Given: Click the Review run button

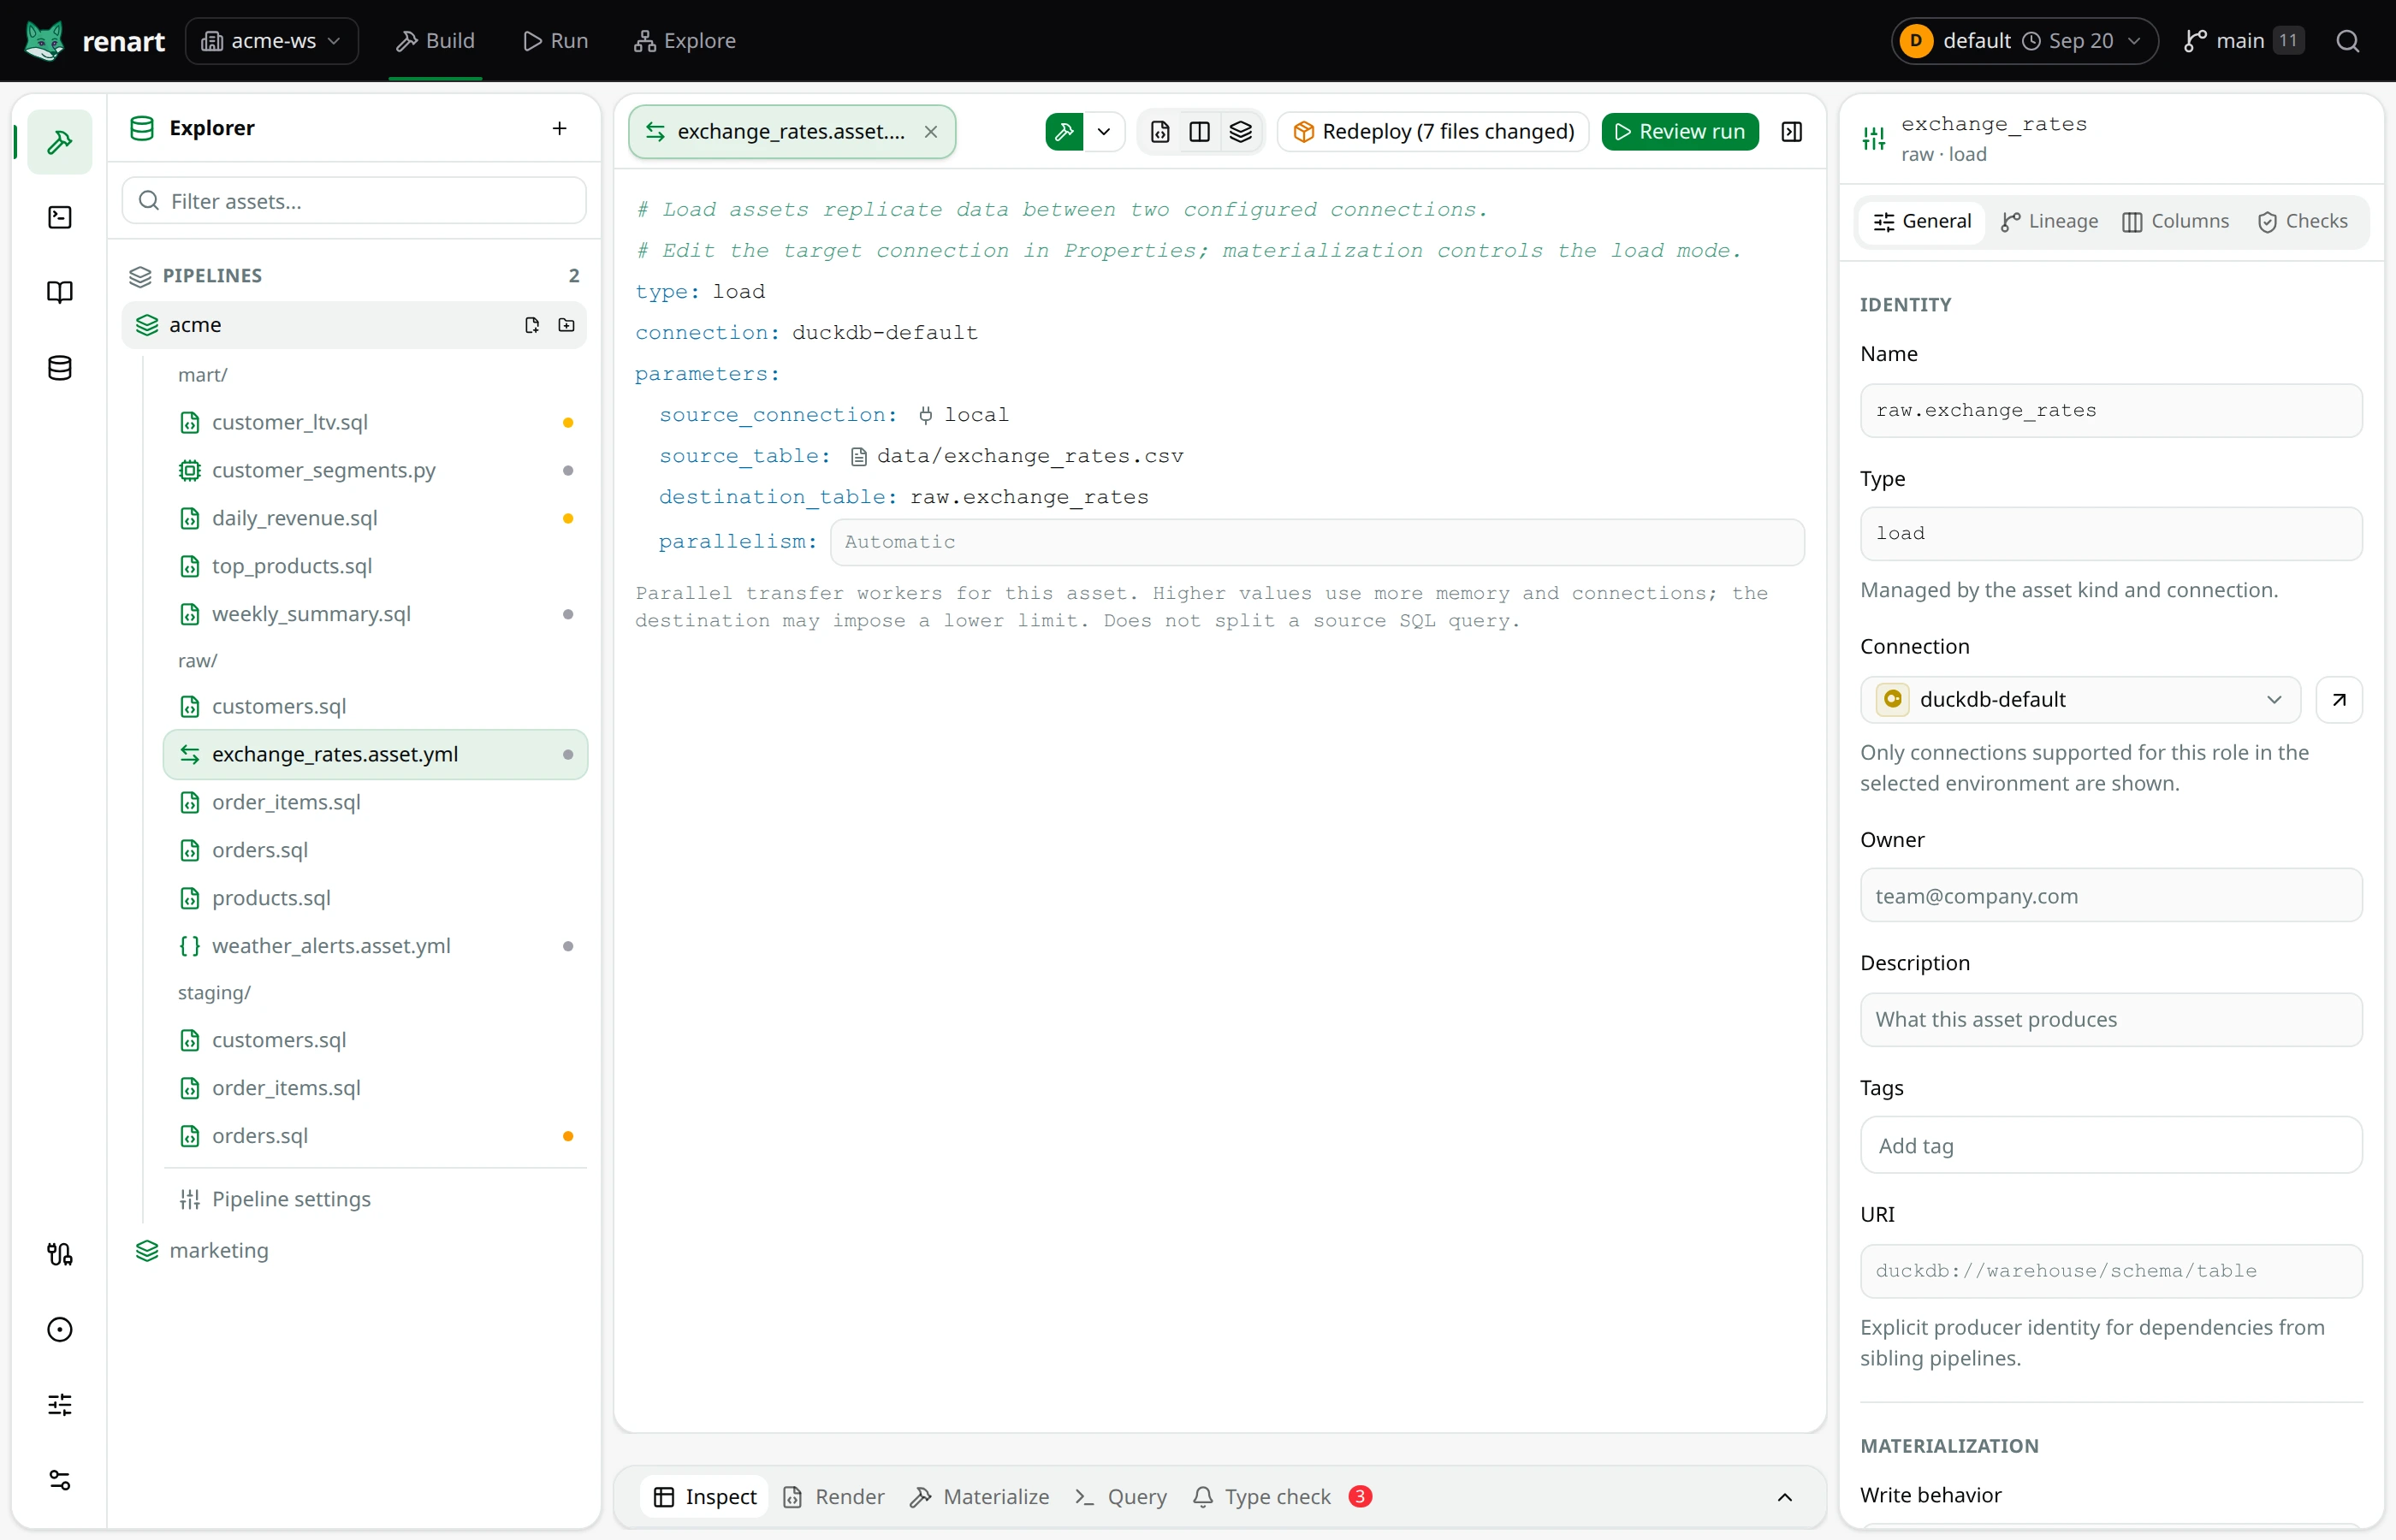Looking at the screenshot, I should (1679, 132).
